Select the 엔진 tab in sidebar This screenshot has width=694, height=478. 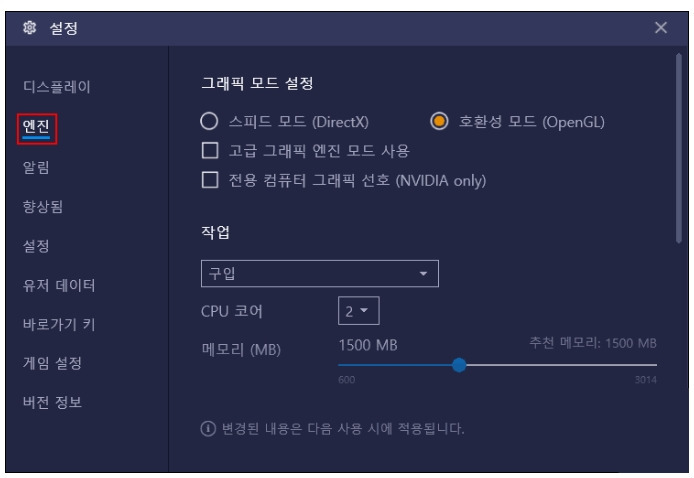click(x=36, y=128)
